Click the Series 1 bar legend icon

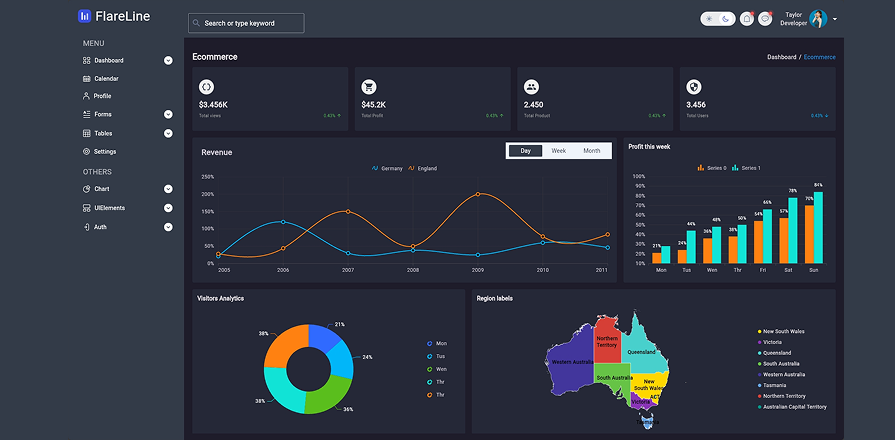click(x=735, y=168)
